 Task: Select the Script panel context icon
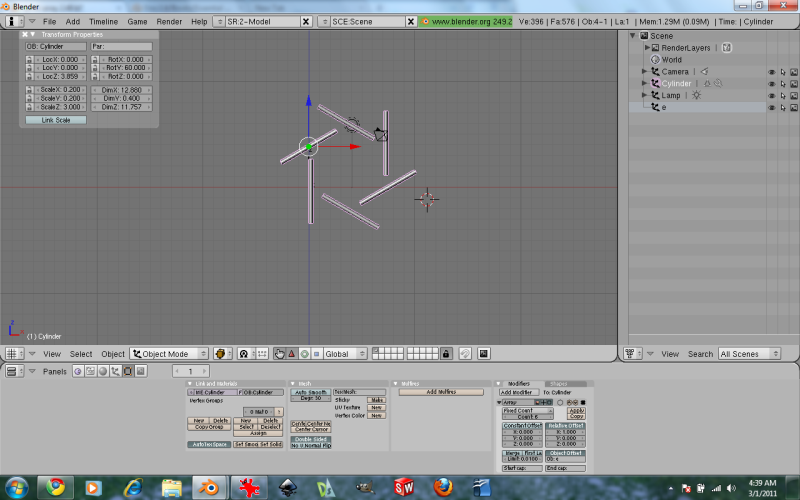tap(90, 371)
